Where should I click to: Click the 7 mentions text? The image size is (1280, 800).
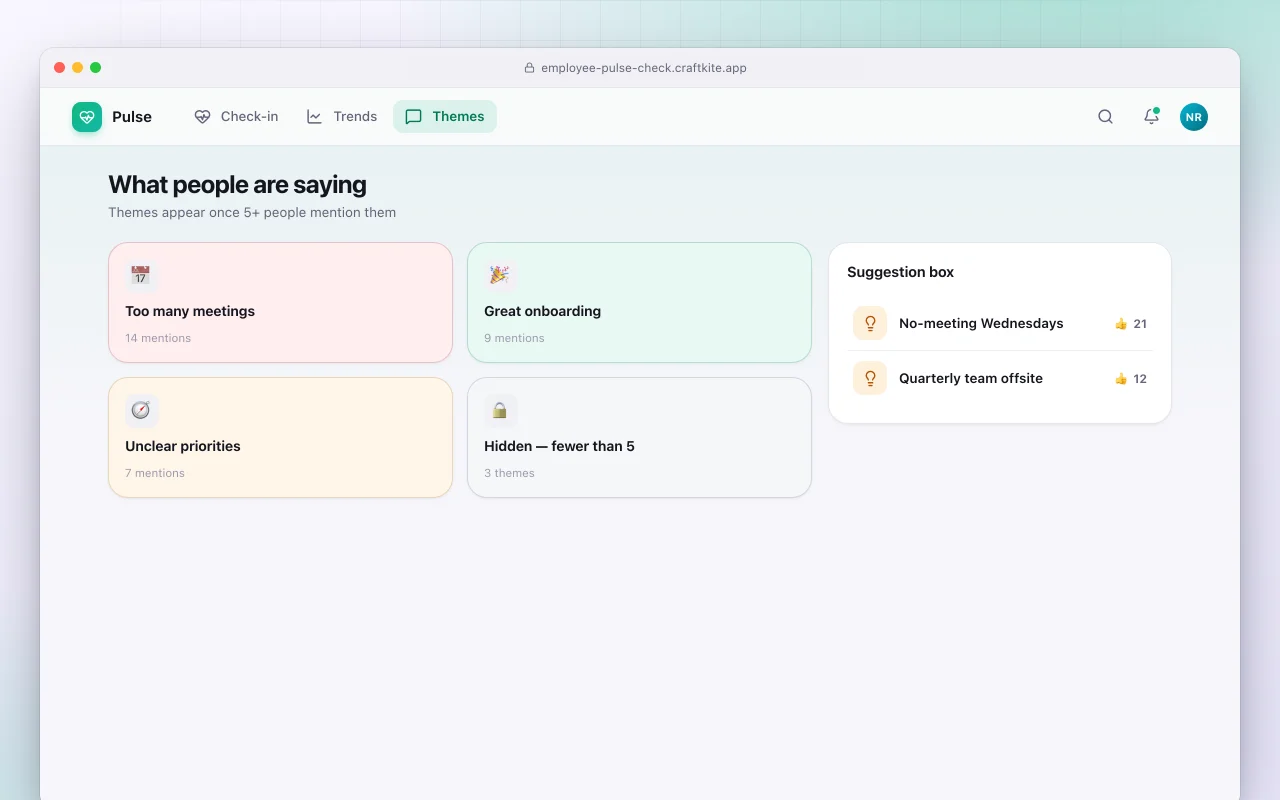155,473
